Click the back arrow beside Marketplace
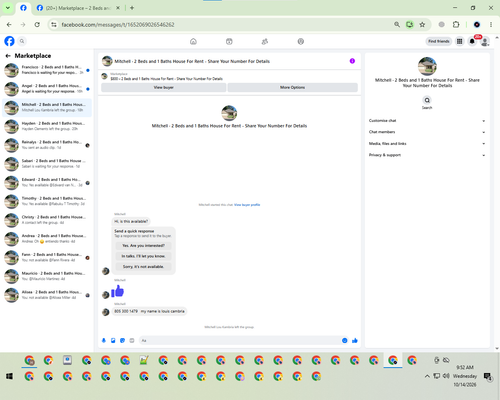500x400 pixels. coord(8,56)
